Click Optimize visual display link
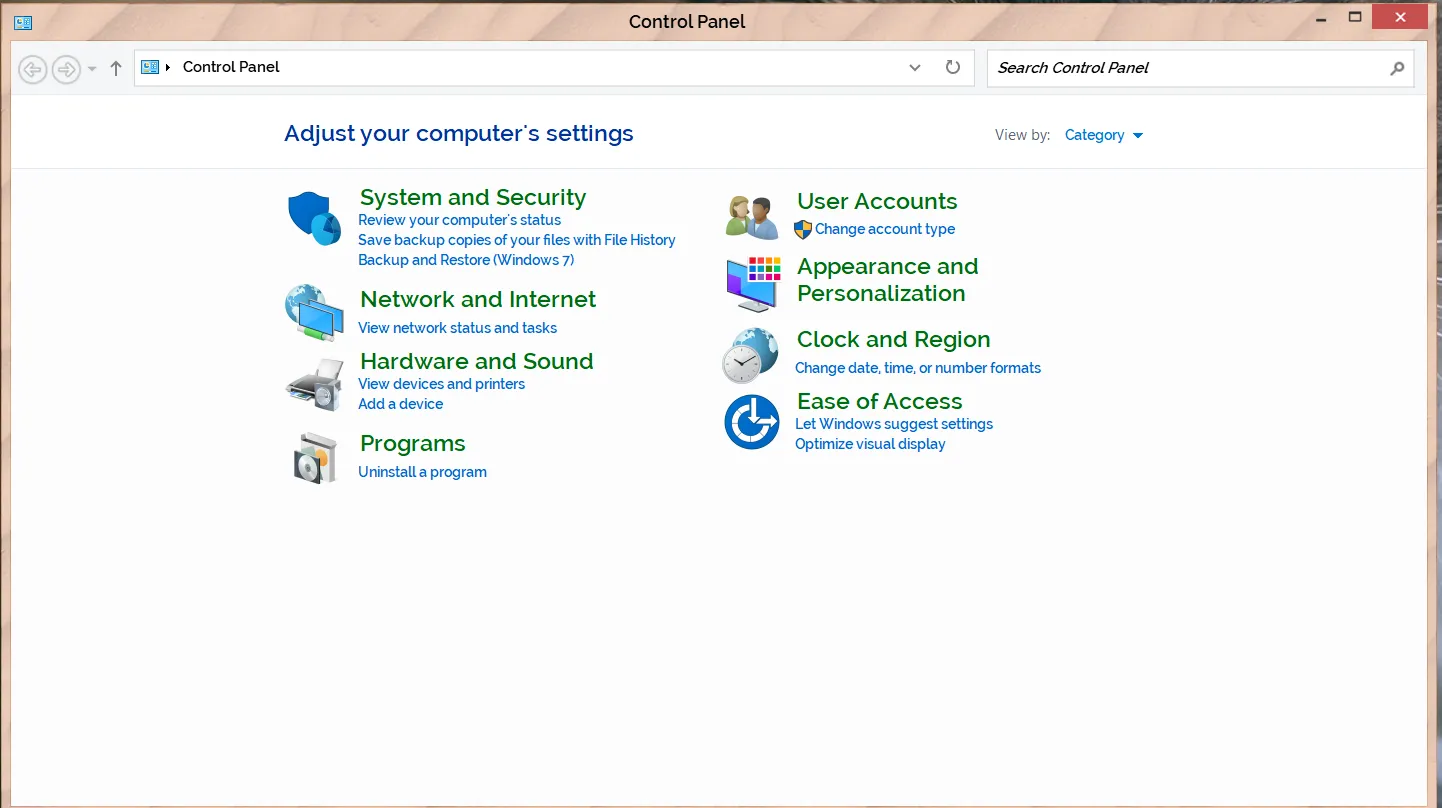This screenshot has width=1442, height=808. [x=870, y=444]
